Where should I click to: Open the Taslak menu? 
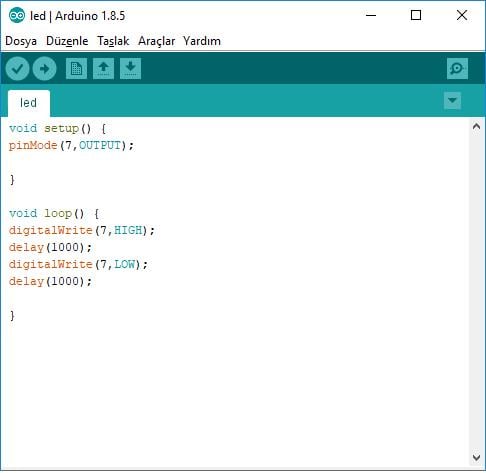pyautogui.click(x=113, y=41)
